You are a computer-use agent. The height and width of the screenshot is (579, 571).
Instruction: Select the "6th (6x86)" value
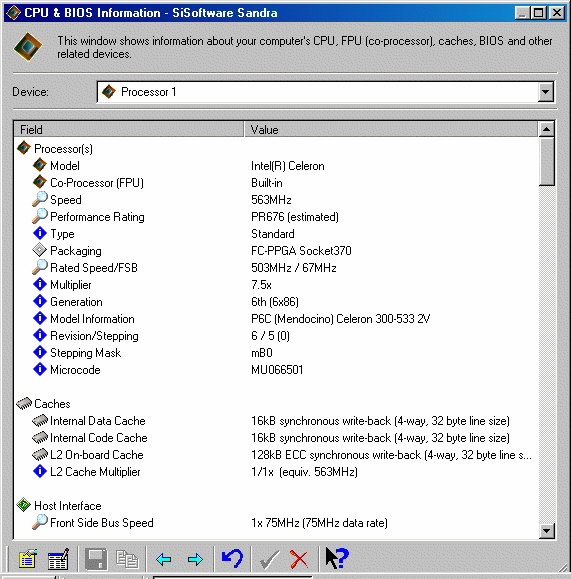[x=275, y=302]
